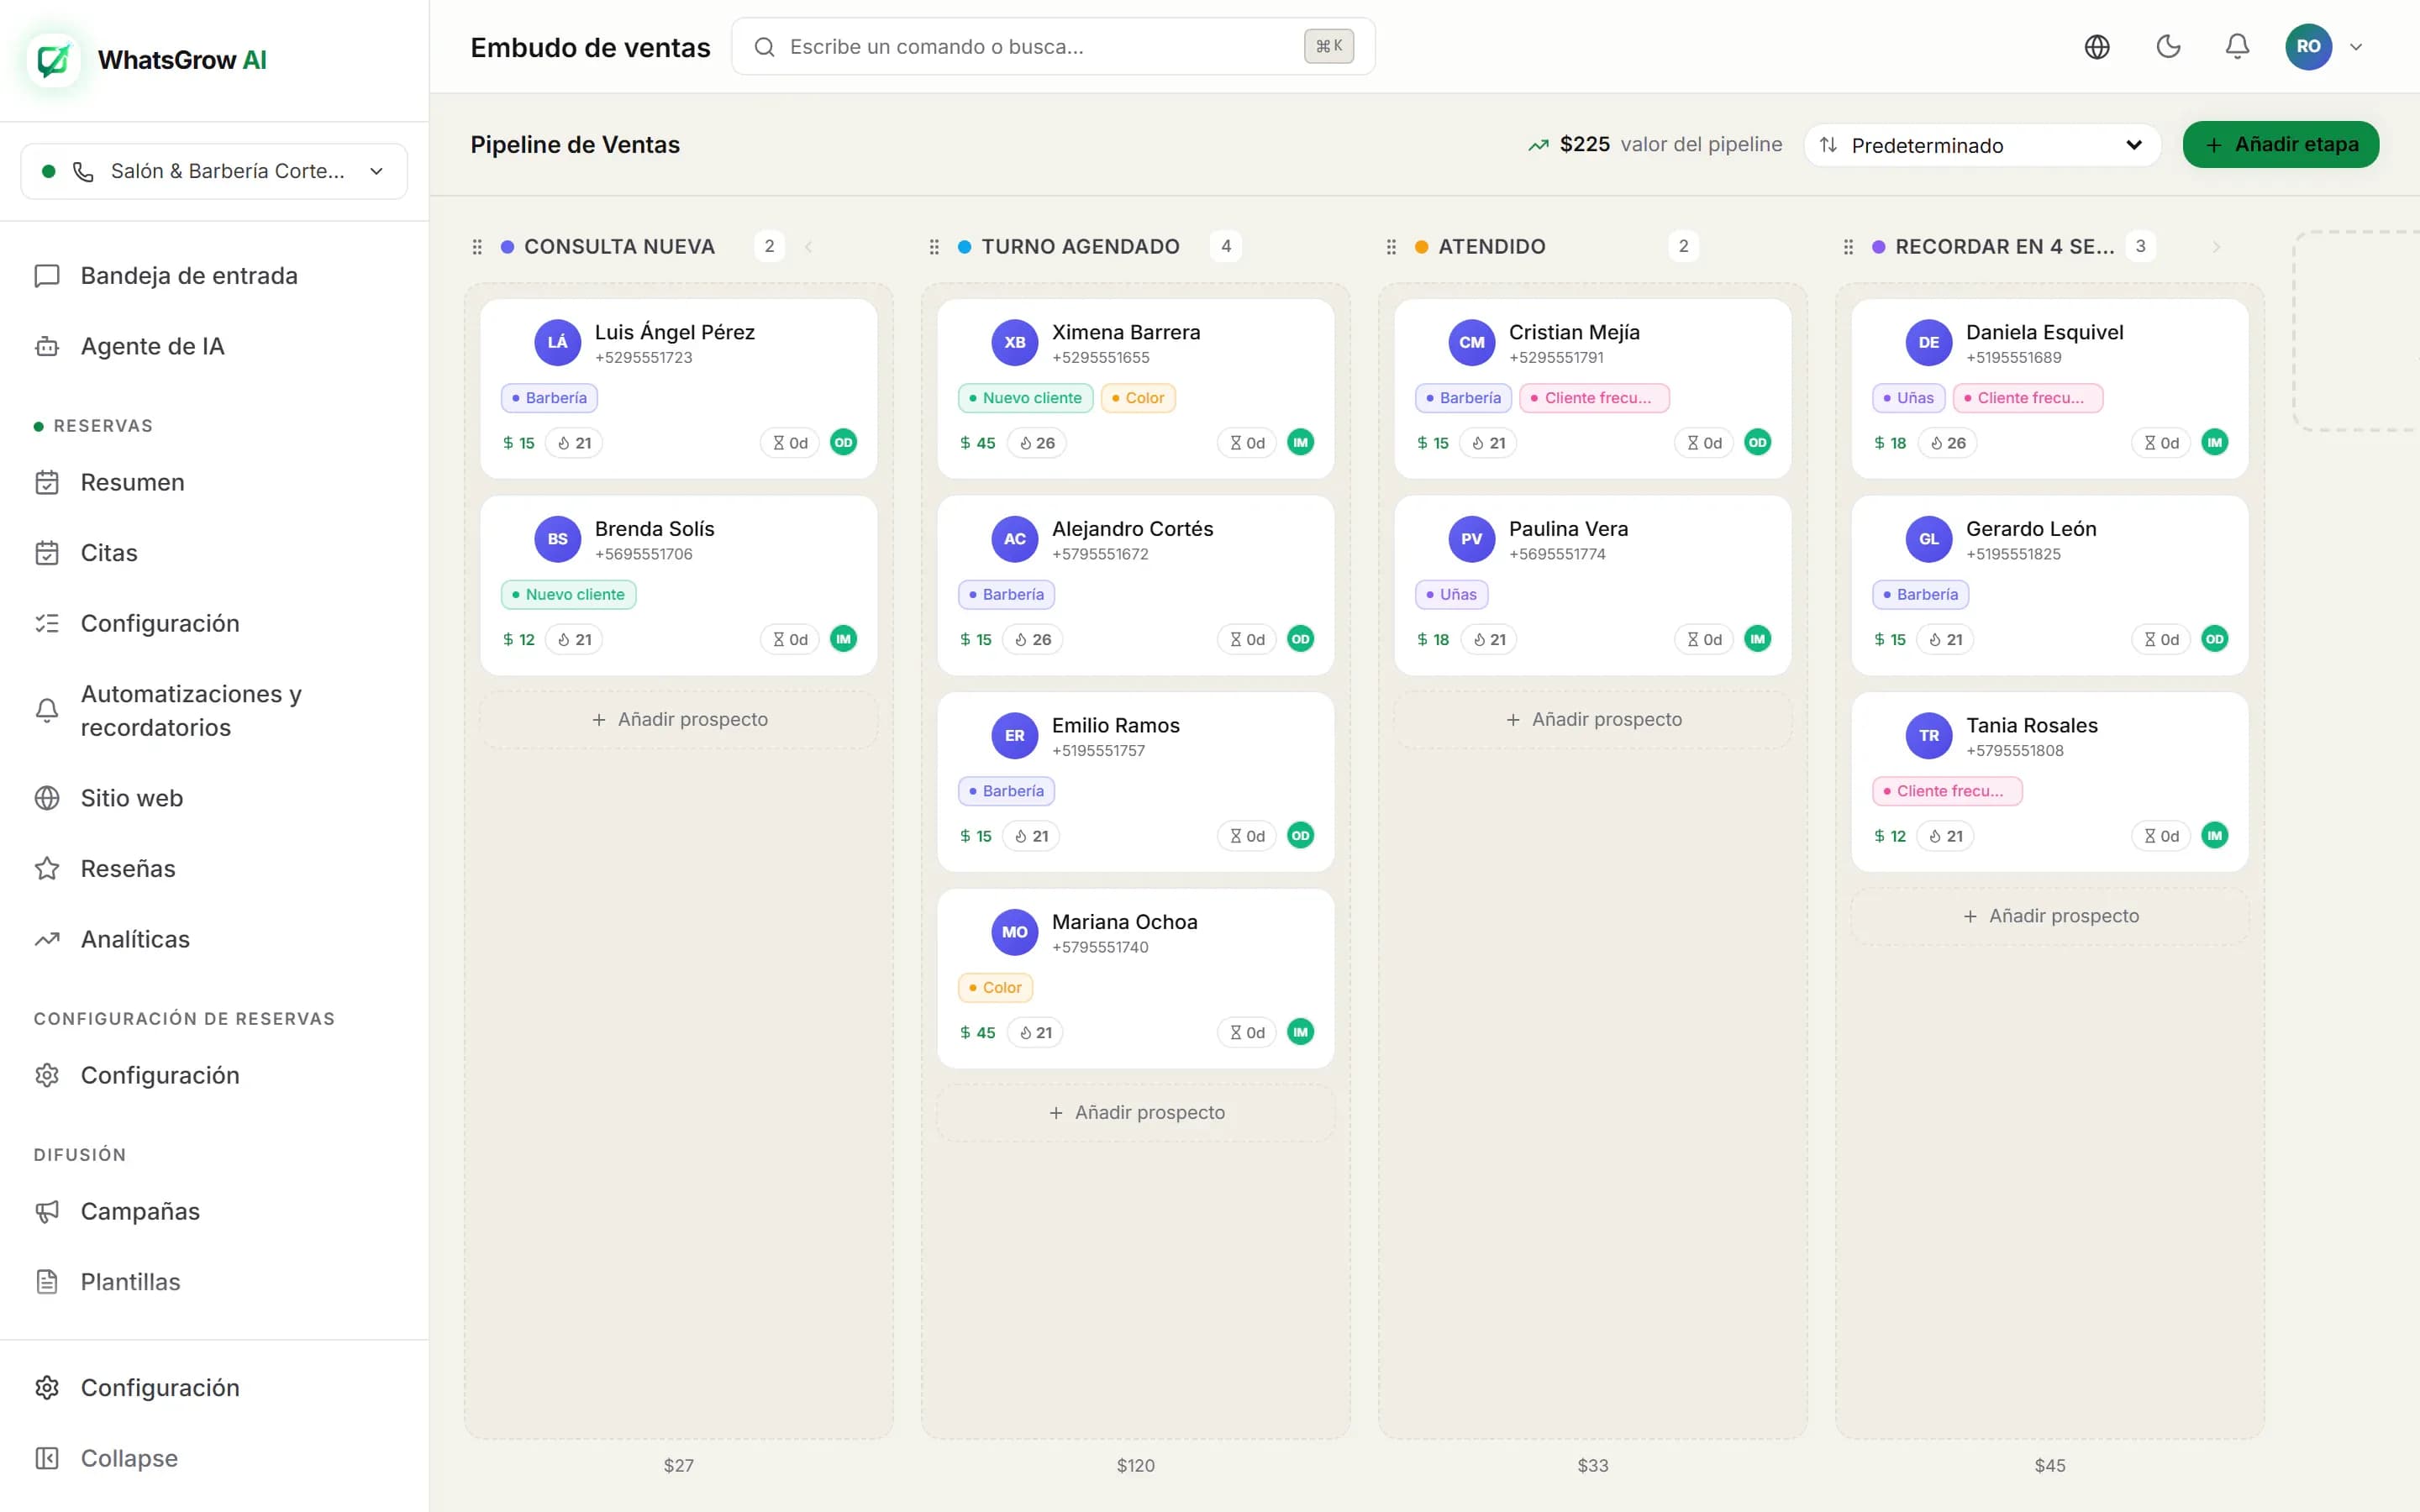Click Color tag on Mariana Ochoa card
Viewport: 2420px width, 1512px height.
[x=995, y=988]
